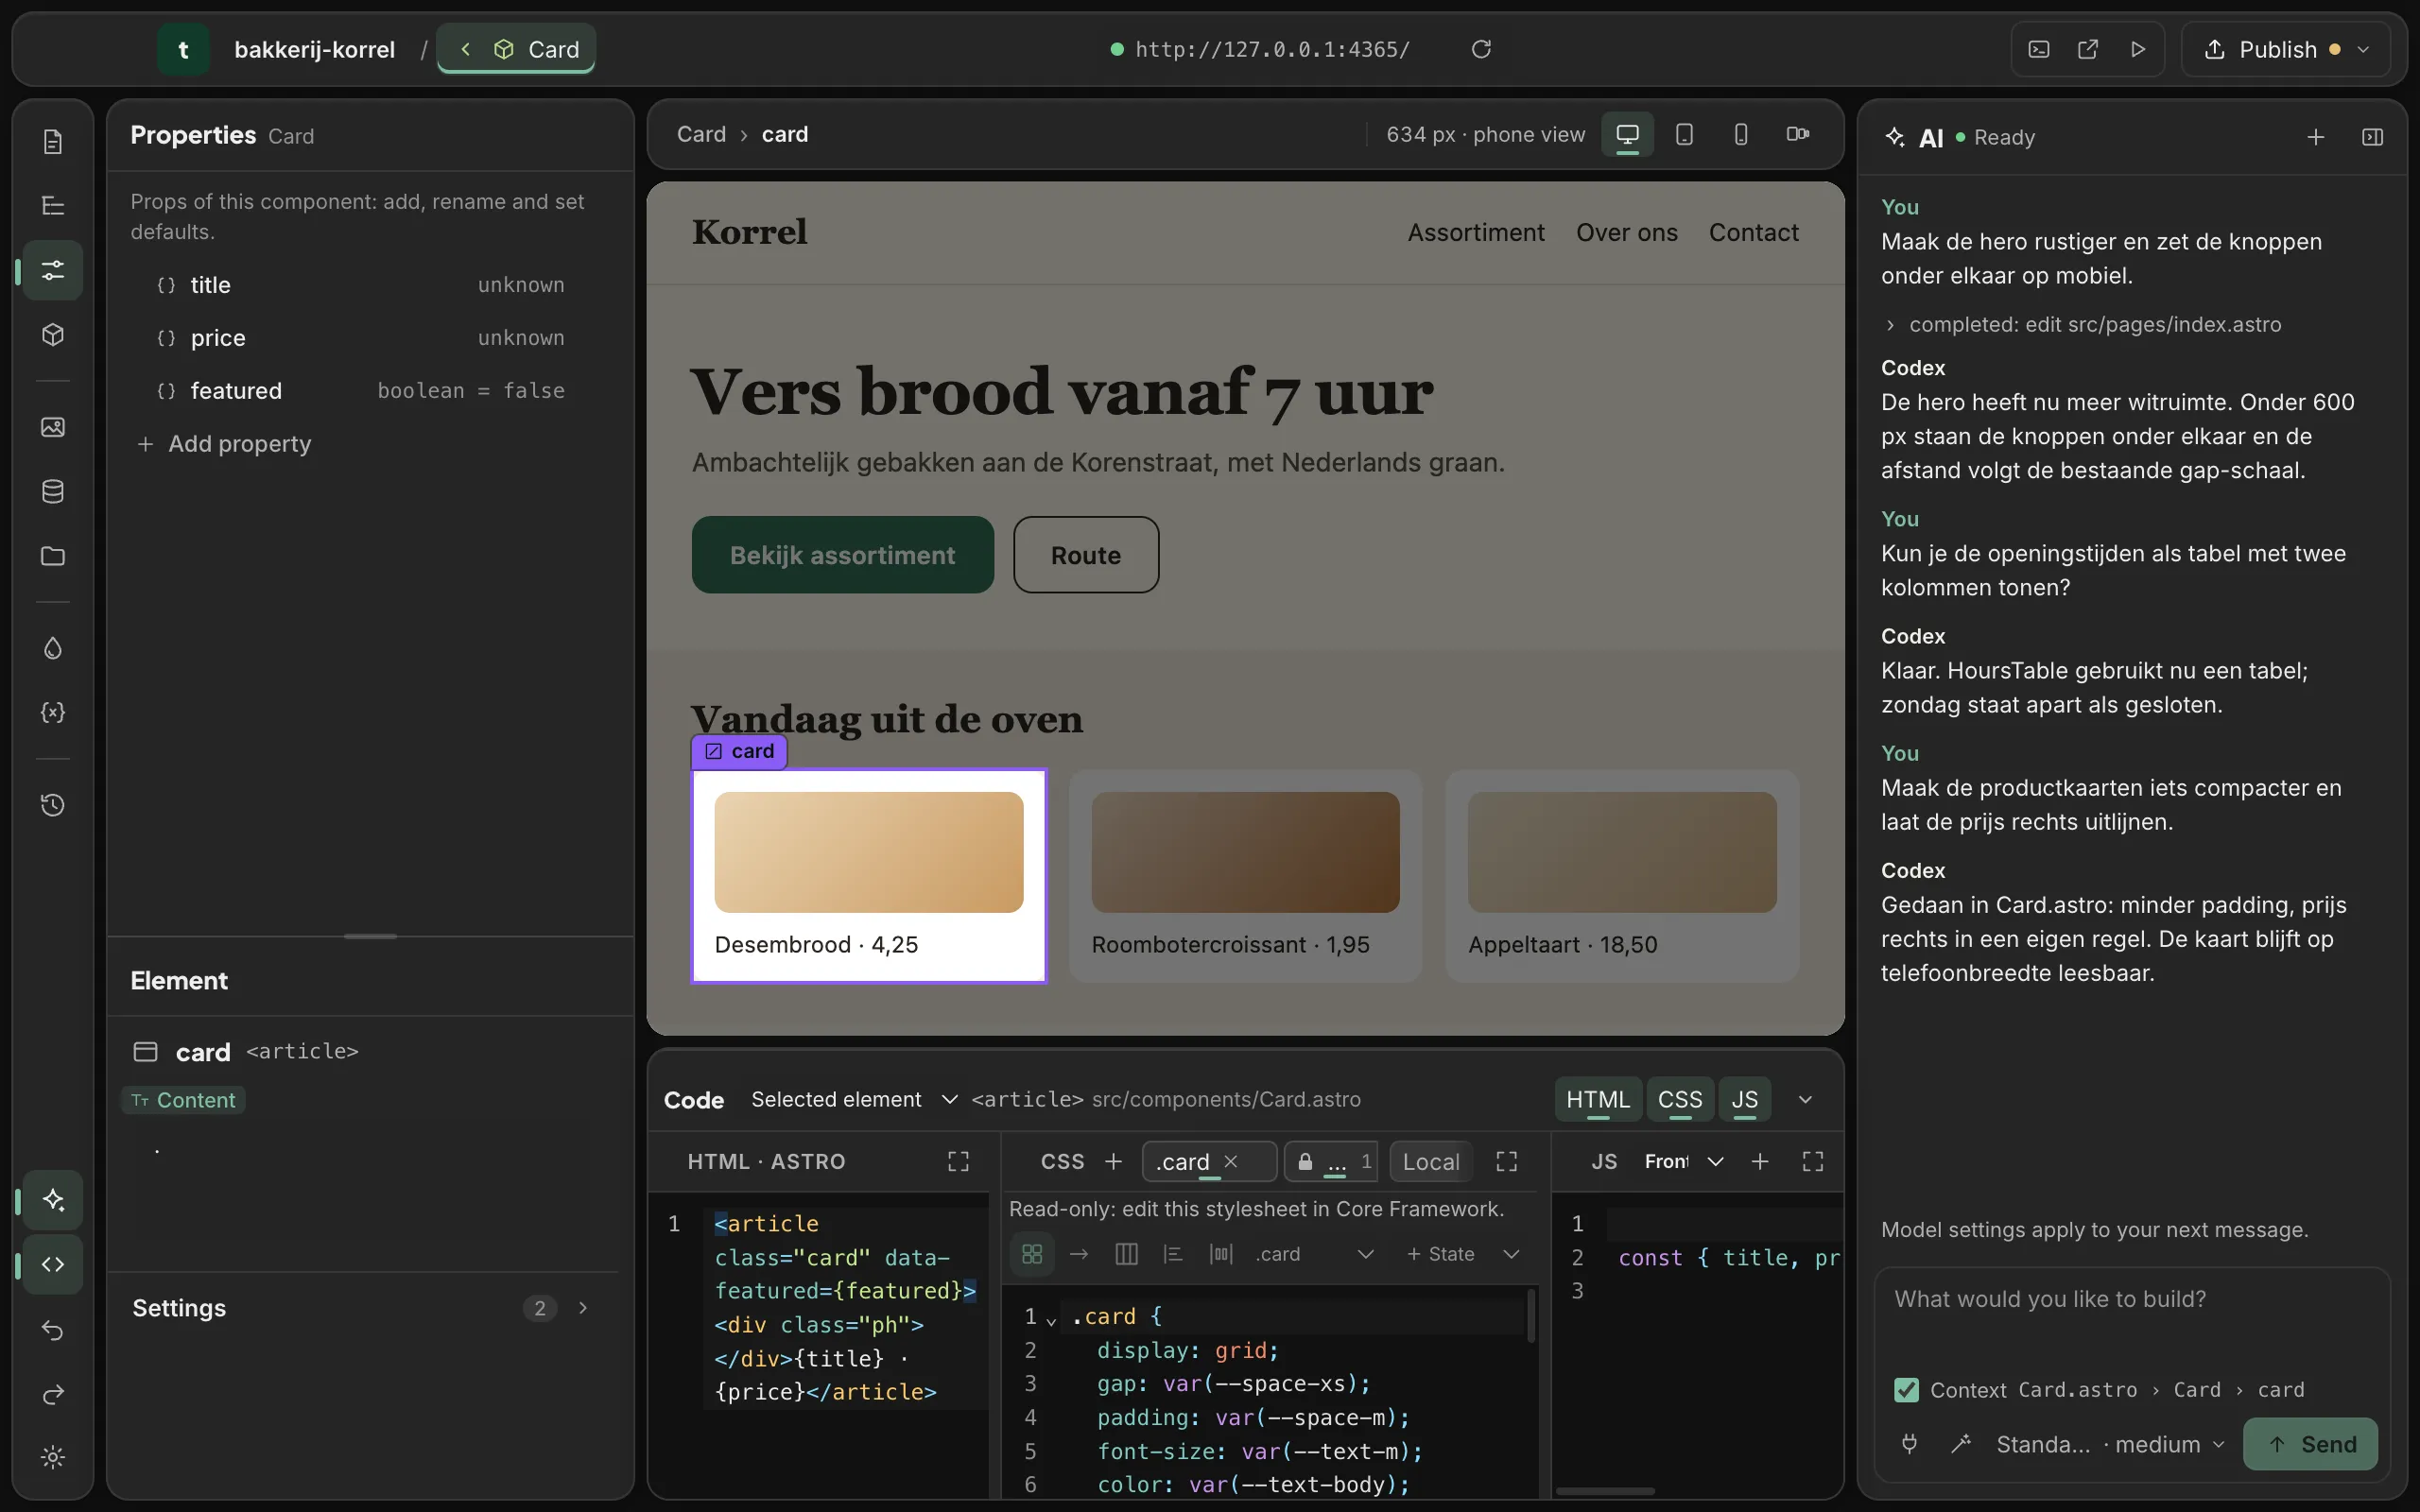Click the redo arrow in sidebar
Viewport: 2420px width, 1512px height.
[x=53, y=1394]
